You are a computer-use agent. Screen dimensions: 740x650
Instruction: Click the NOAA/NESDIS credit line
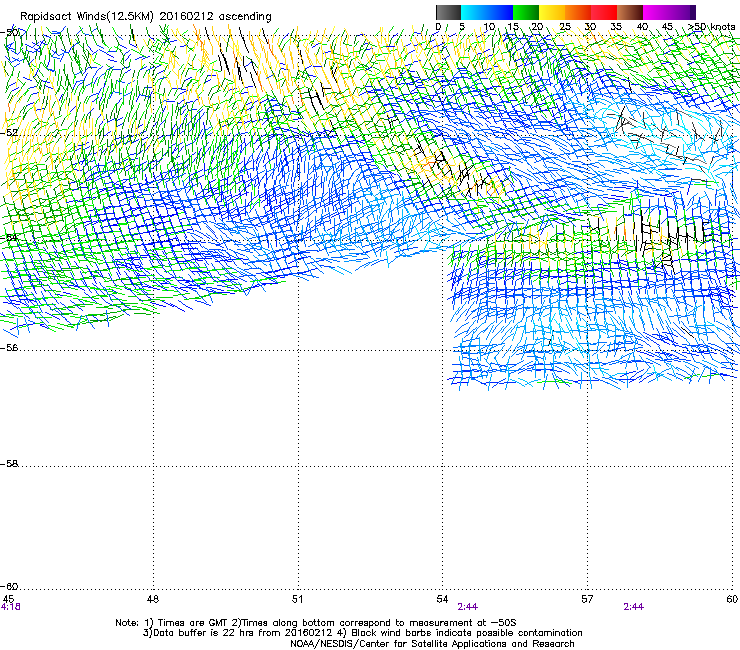pyautogui.click(x=432, y=644)
